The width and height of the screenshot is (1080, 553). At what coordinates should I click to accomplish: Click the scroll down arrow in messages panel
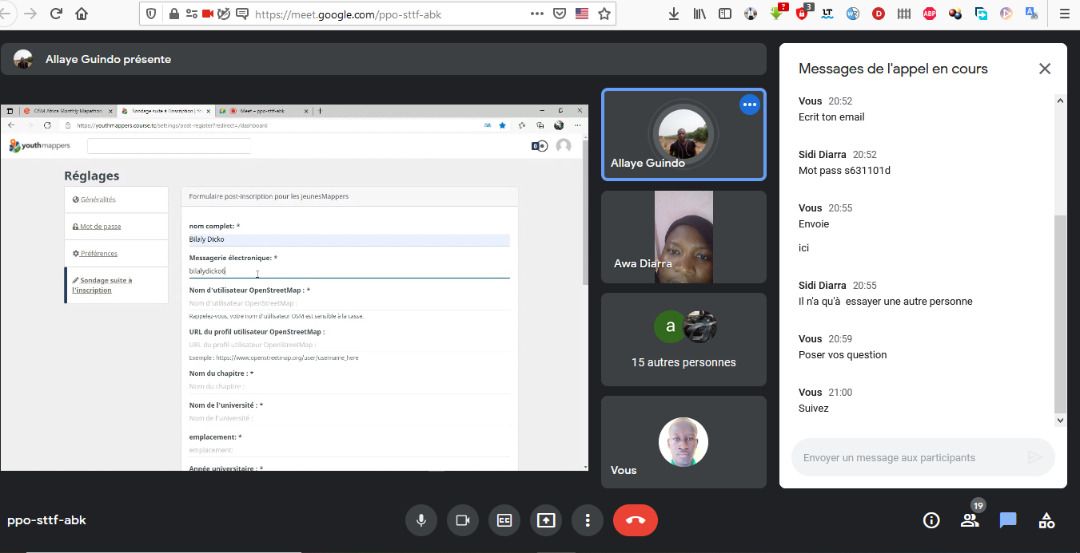pyautogui.click(x=1060, y=420)
